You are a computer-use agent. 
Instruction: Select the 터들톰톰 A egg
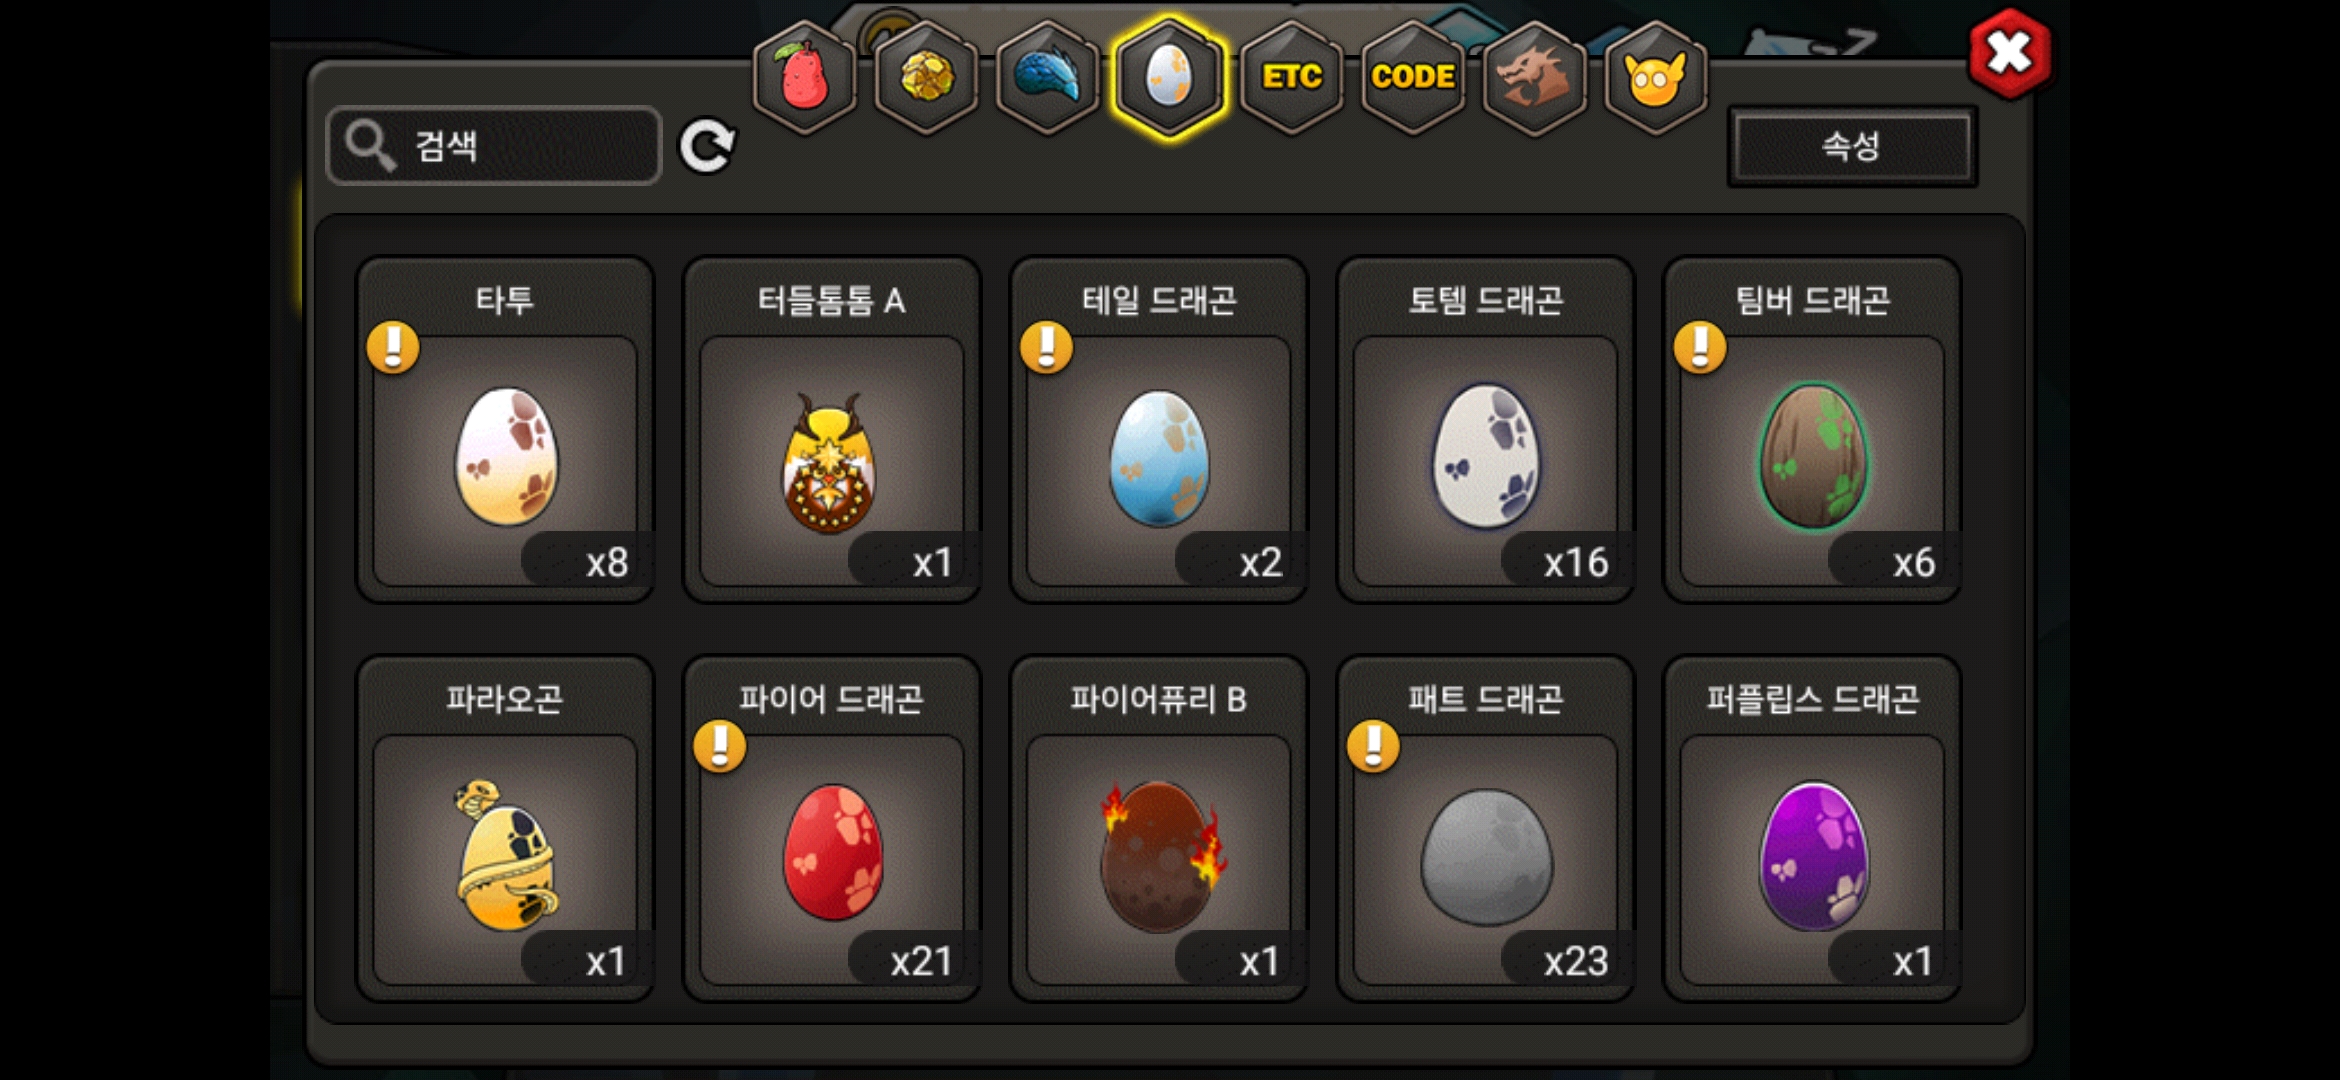pos(832,430)
